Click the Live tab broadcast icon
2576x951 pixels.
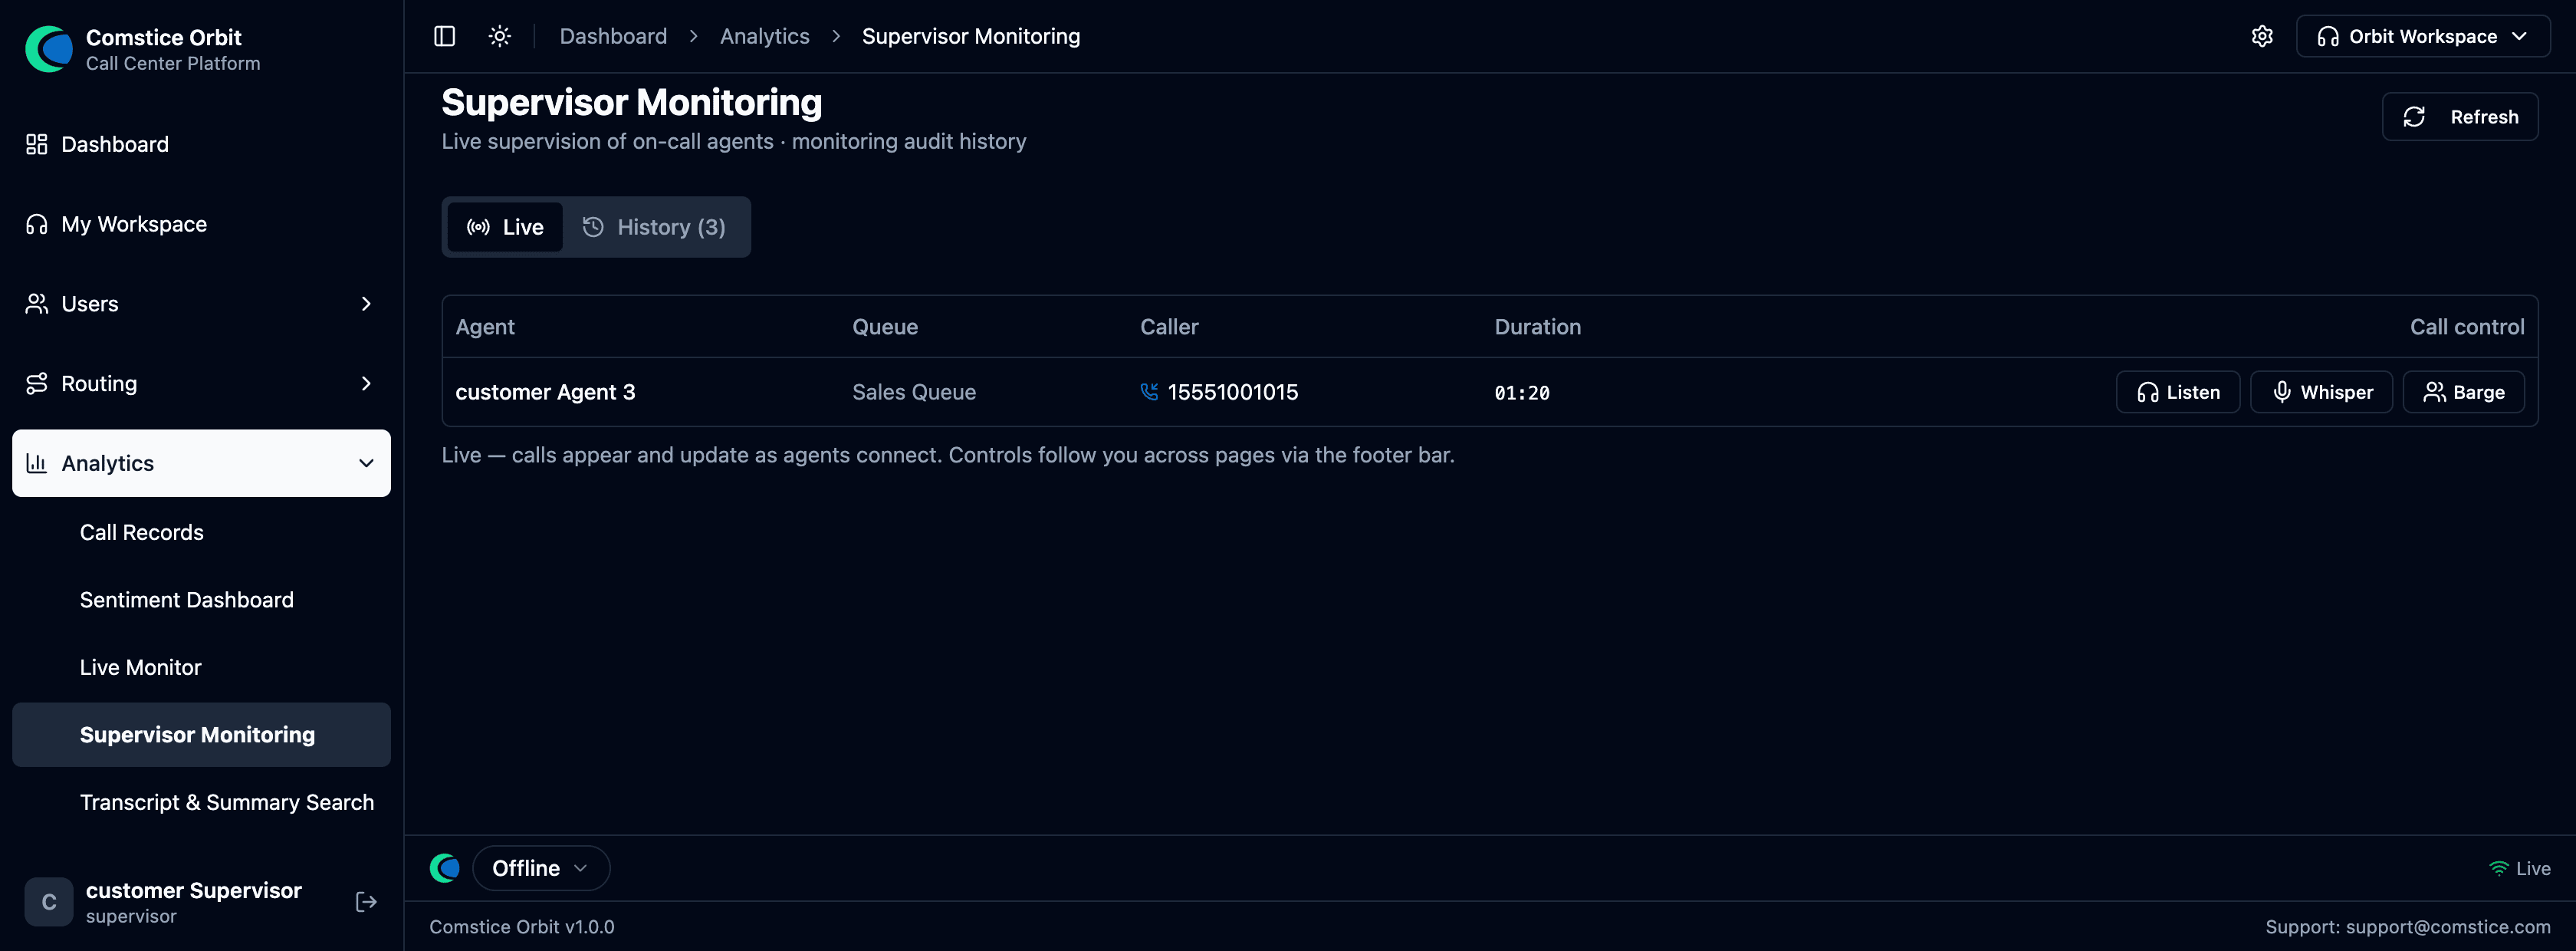pos(479,227)
